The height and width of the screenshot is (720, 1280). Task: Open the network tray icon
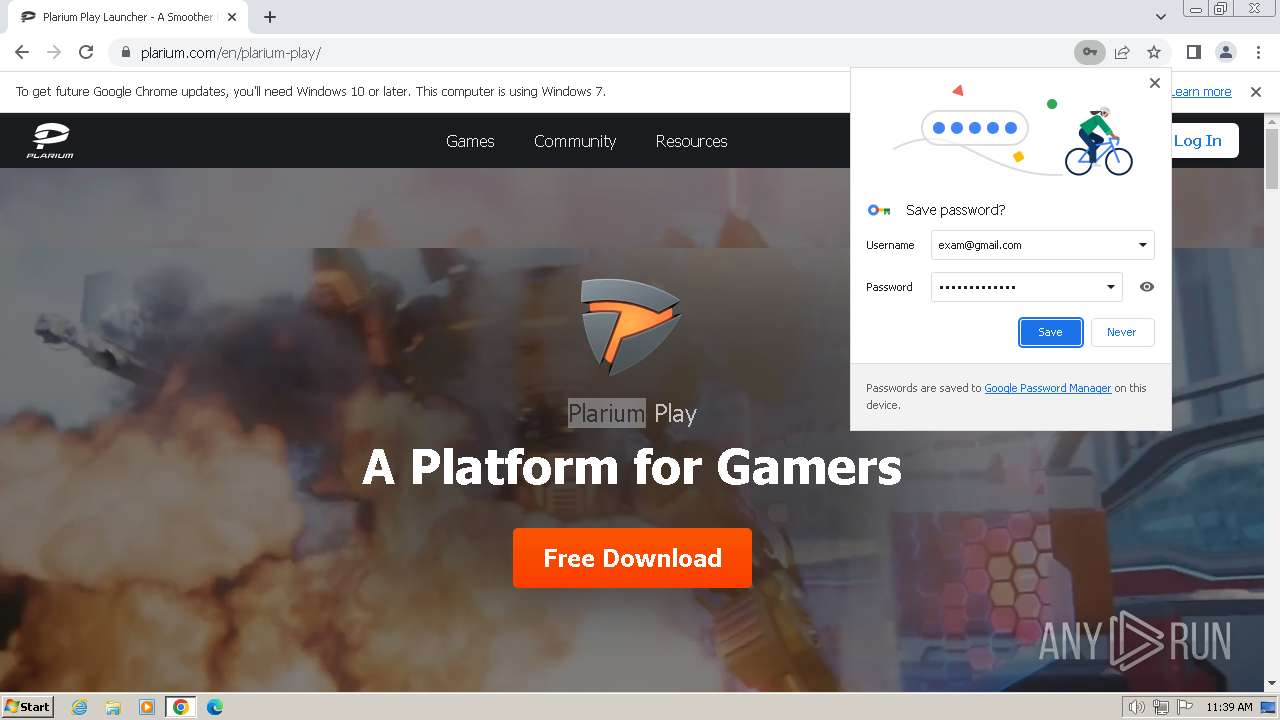(1161, 707)
